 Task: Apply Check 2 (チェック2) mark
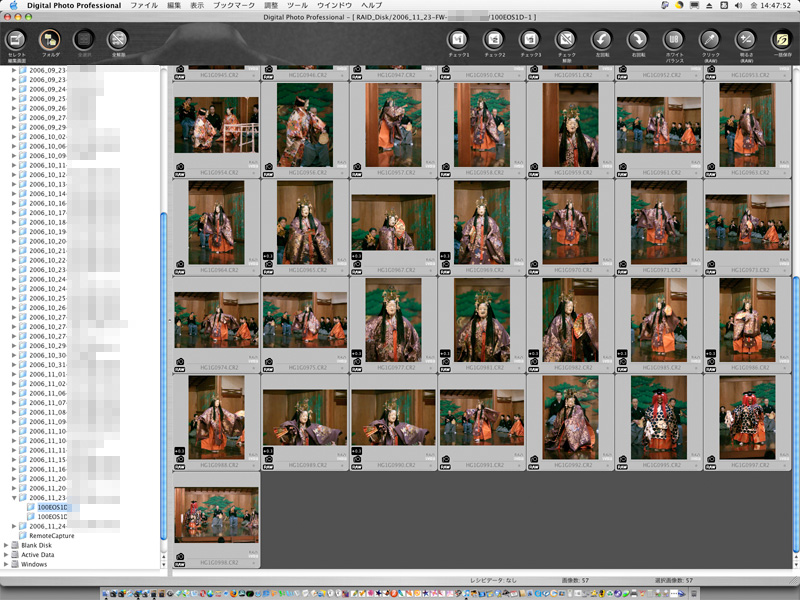494,40
